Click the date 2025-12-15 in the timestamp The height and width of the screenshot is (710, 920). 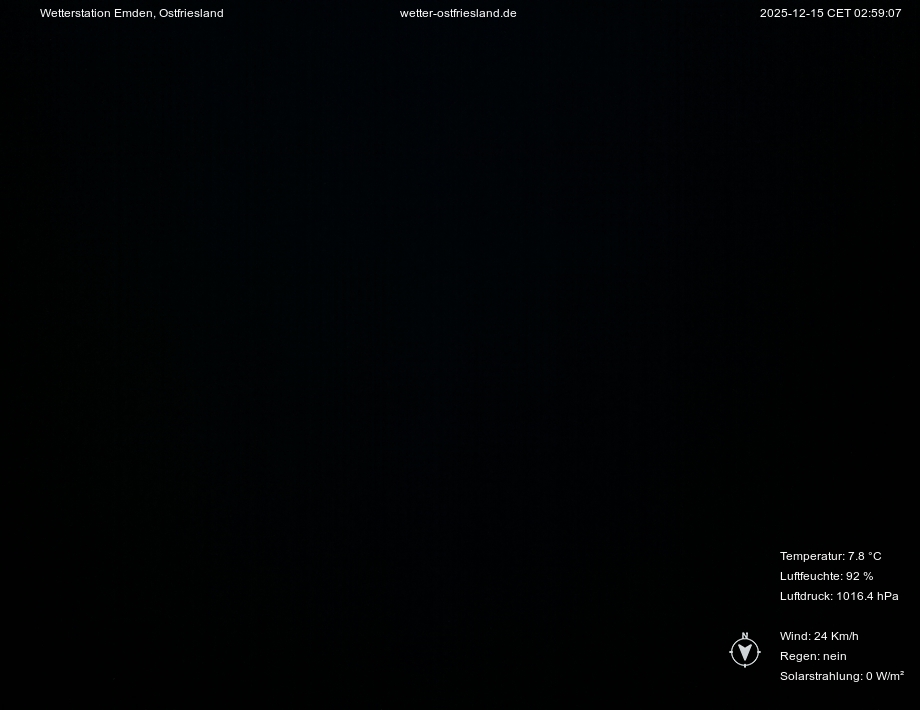tap(790, 13)
